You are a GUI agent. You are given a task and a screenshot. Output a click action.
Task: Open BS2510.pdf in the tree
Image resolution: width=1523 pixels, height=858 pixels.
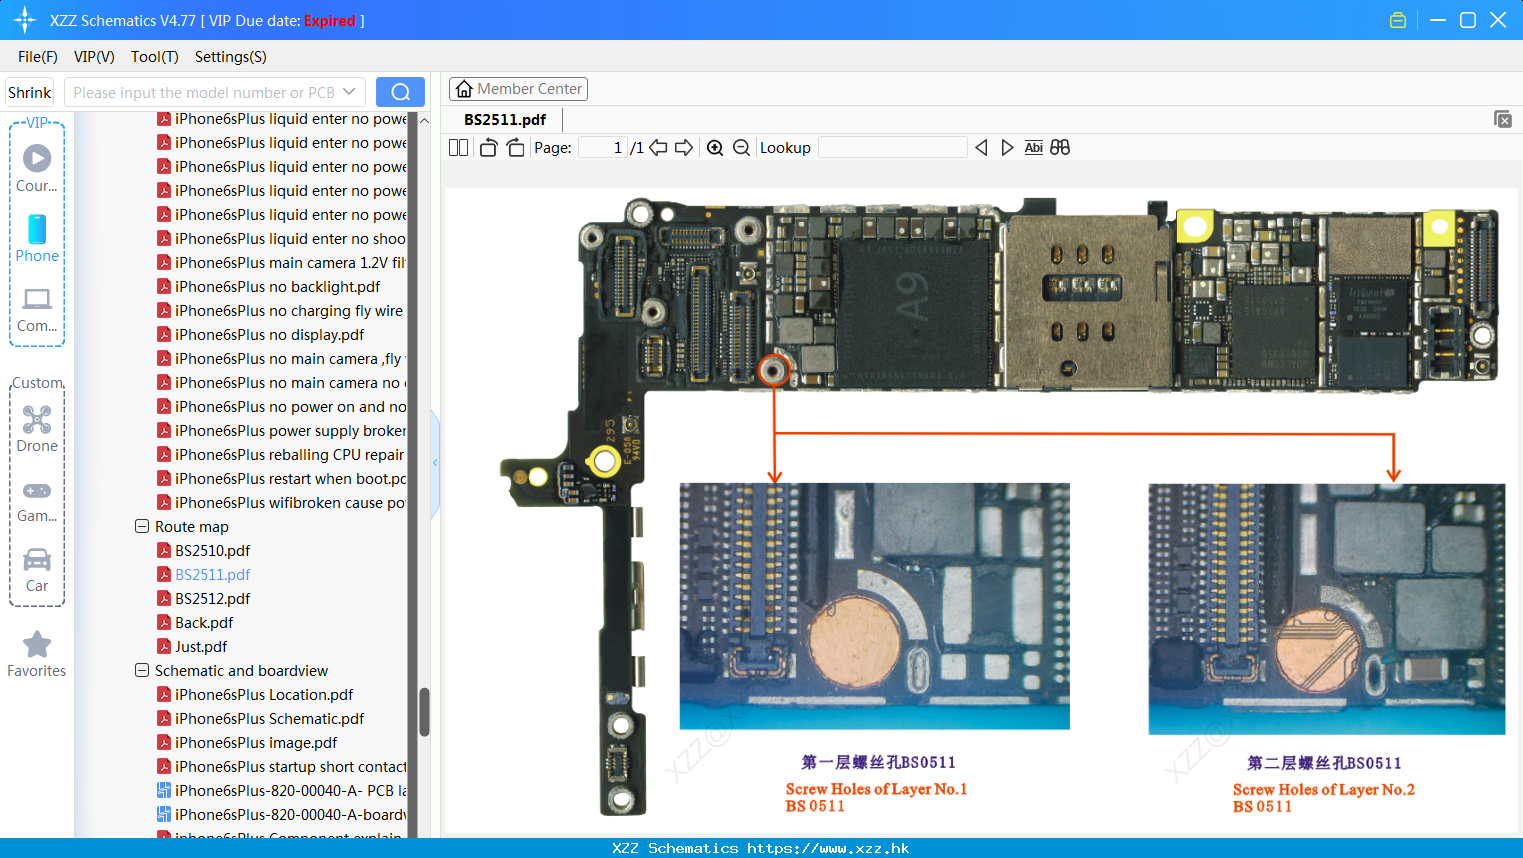click(212, 551)
